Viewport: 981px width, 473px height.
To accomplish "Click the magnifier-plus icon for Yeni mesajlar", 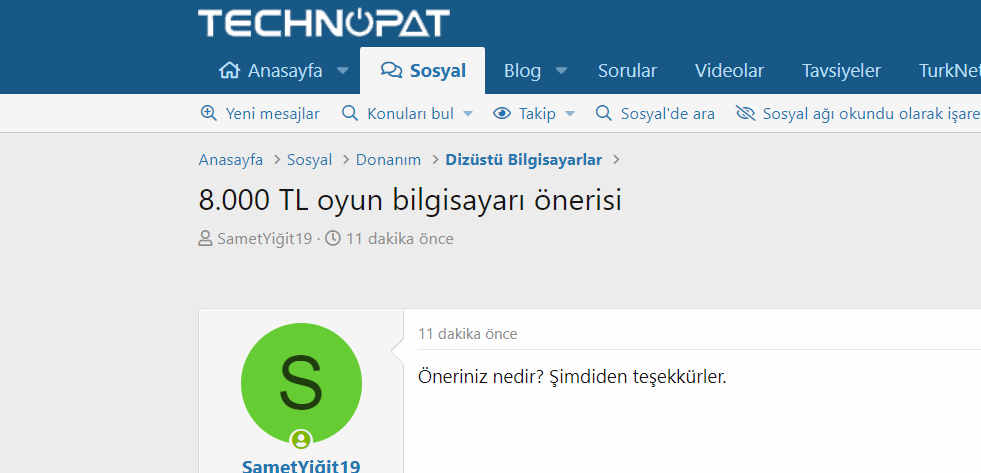I will 208,113.
